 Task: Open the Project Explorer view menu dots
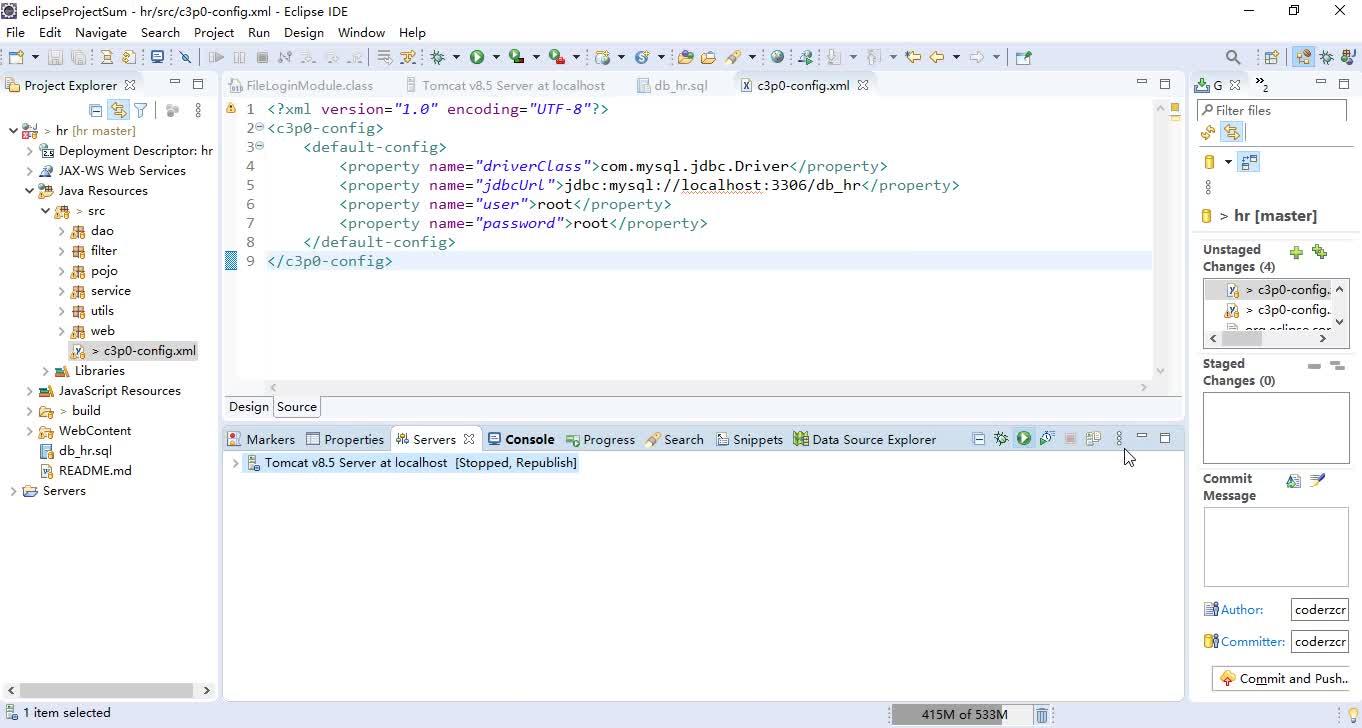[x=198, y=110]
